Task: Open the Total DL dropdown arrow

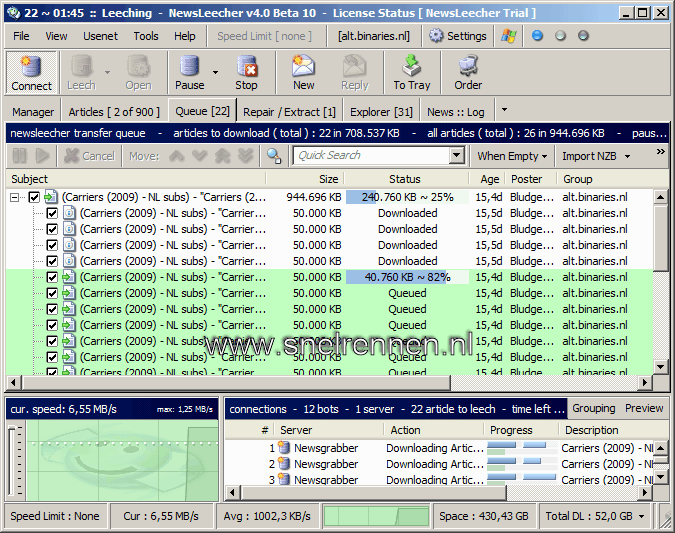Action: coord(641,516)
